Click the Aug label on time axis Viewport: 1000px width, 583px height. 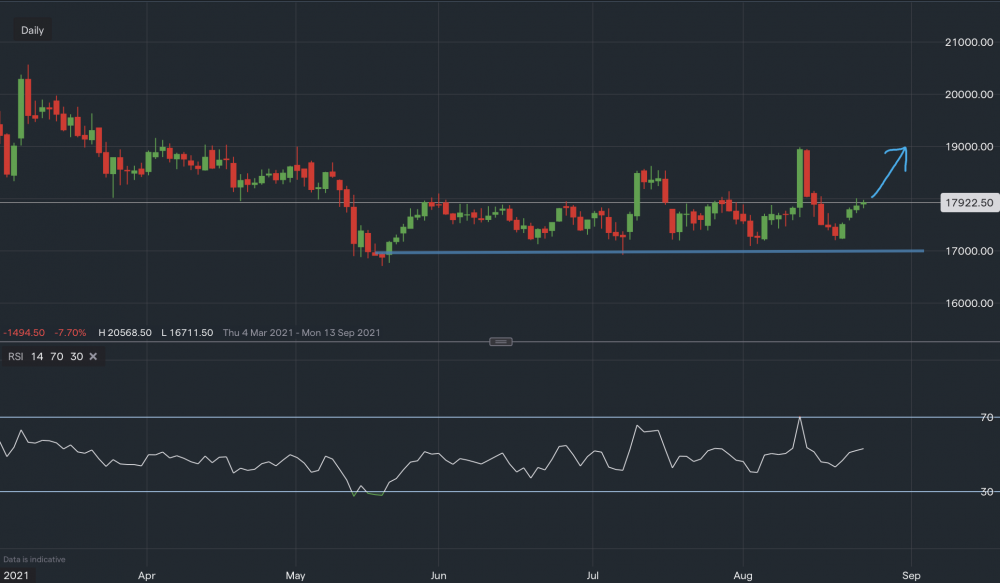point(744,576)
